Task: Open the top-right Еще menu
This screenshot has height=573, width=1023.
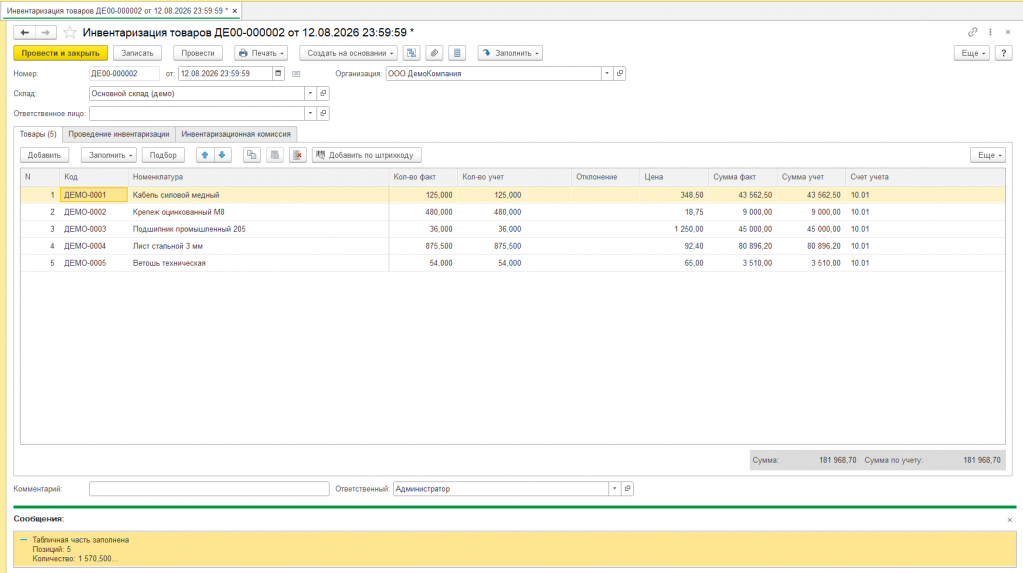Action: pos(972,53)
